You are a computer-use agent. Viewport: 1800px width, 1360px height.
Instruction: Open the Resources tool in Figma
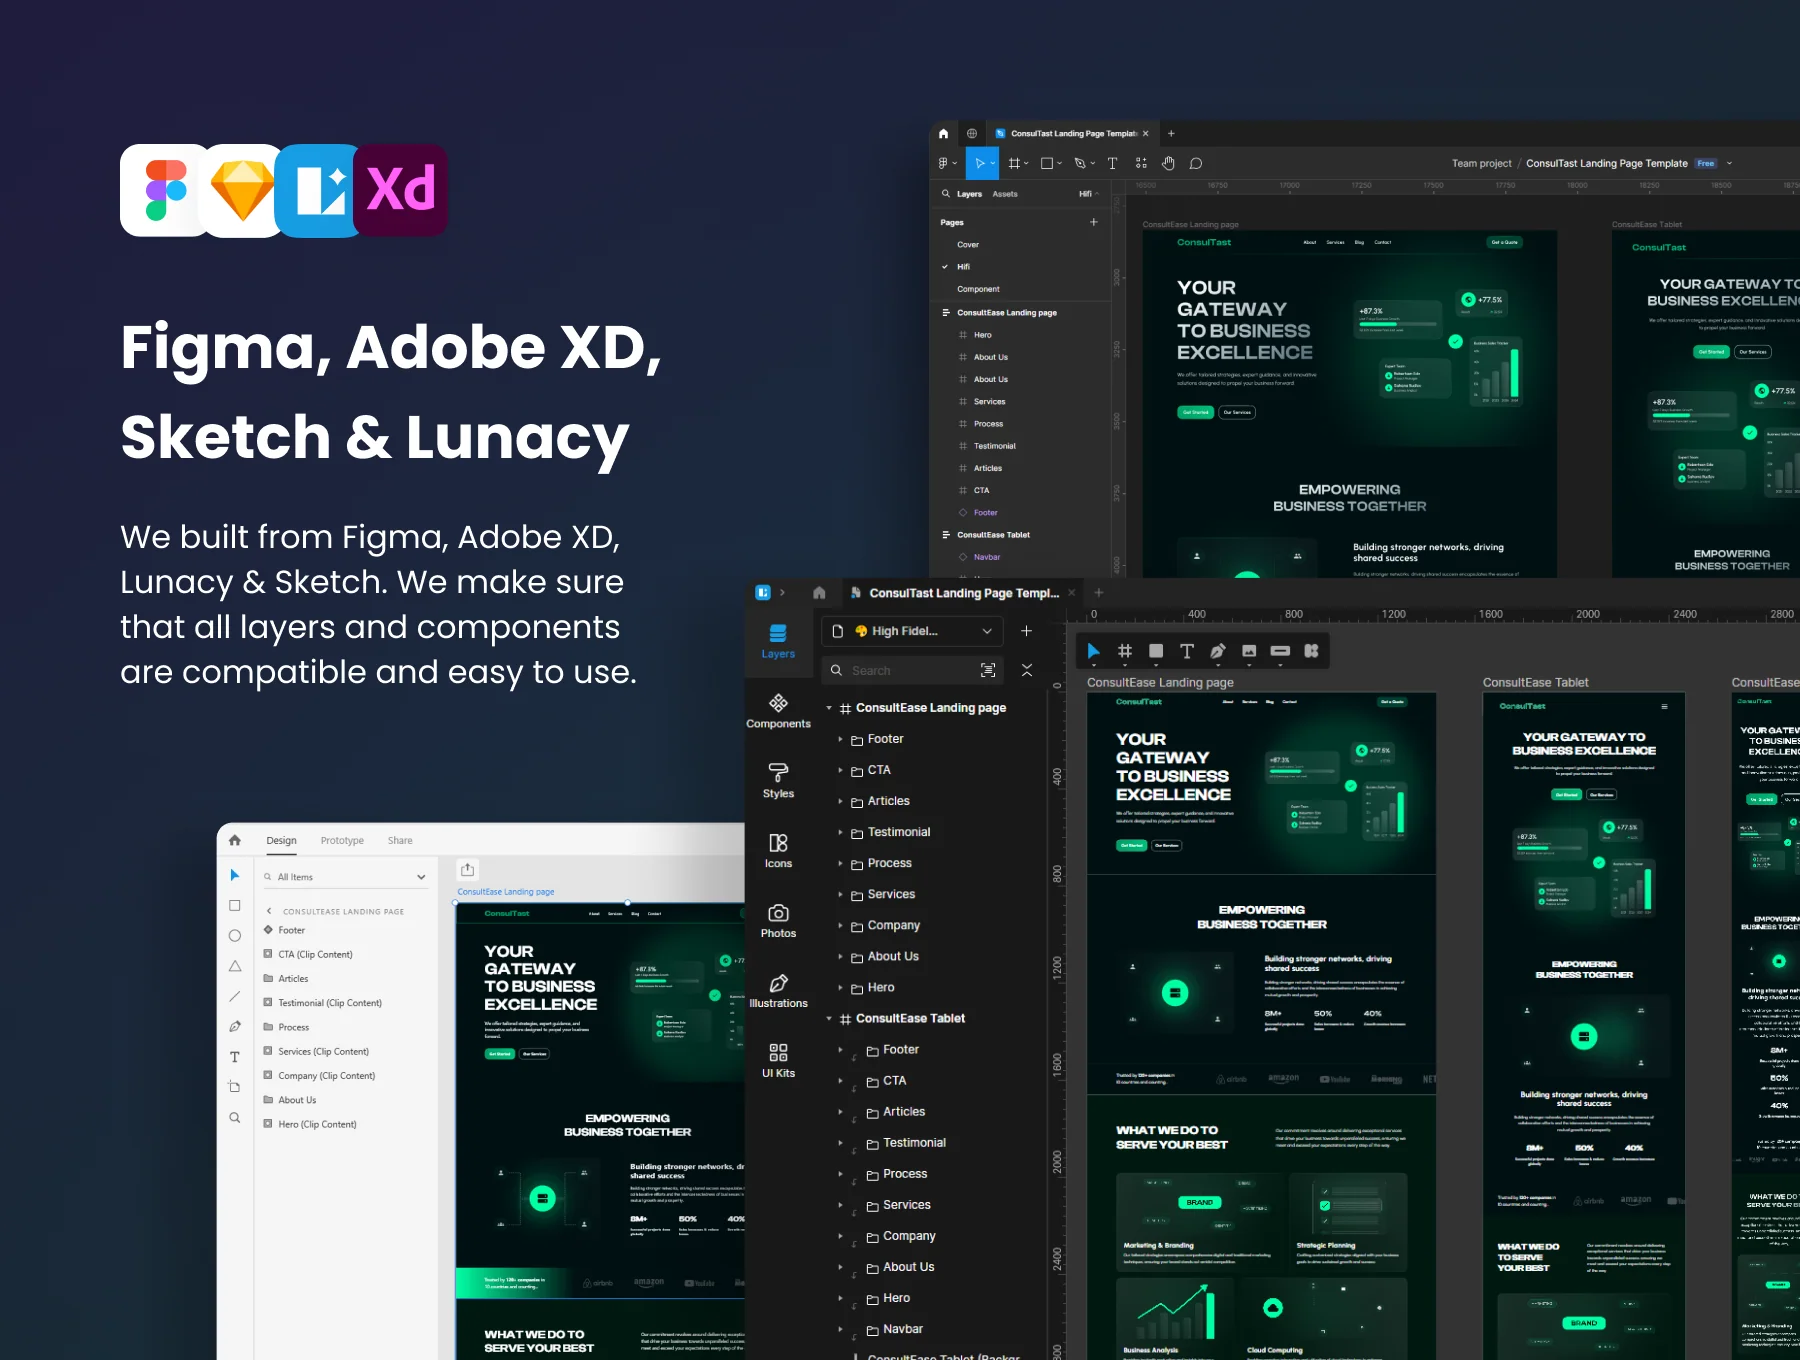point(1141,163)
